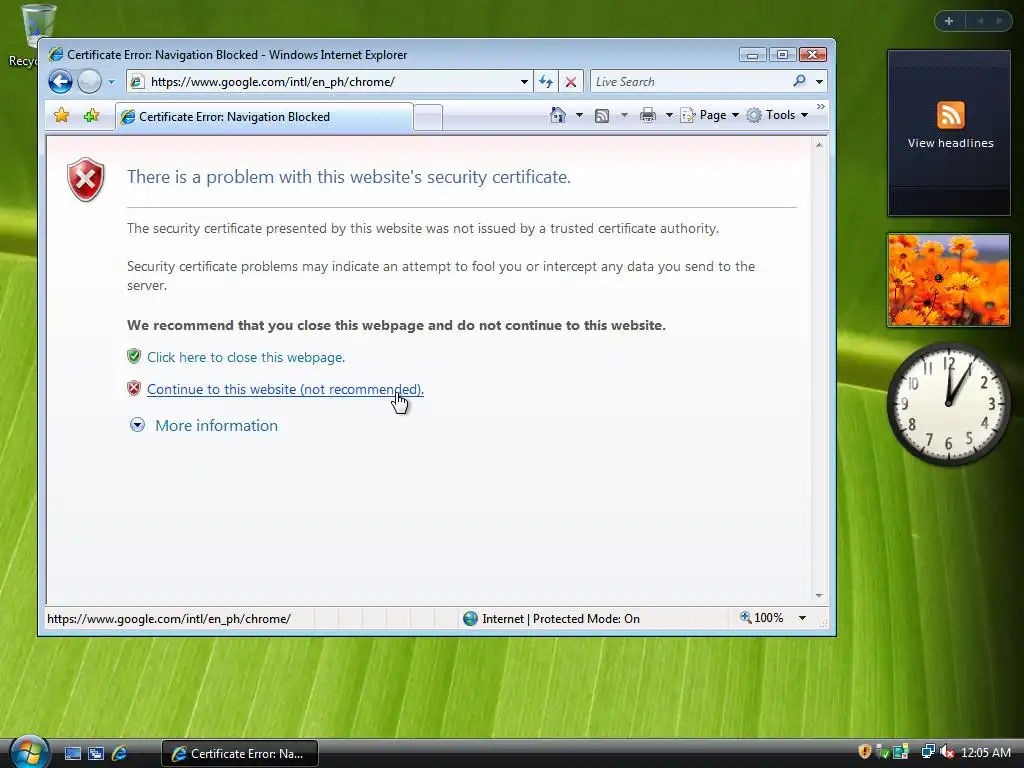Open the Tools menu
1024x768 pixels.
pyautogui.click(x=778, y=115)
